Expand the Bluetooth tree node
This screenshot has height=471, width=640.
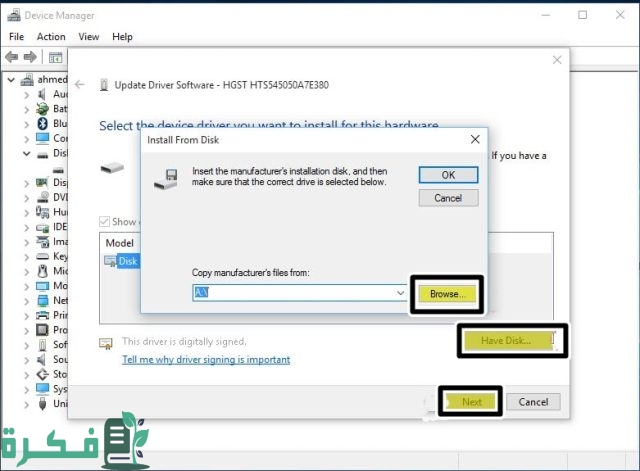point(27,123)
